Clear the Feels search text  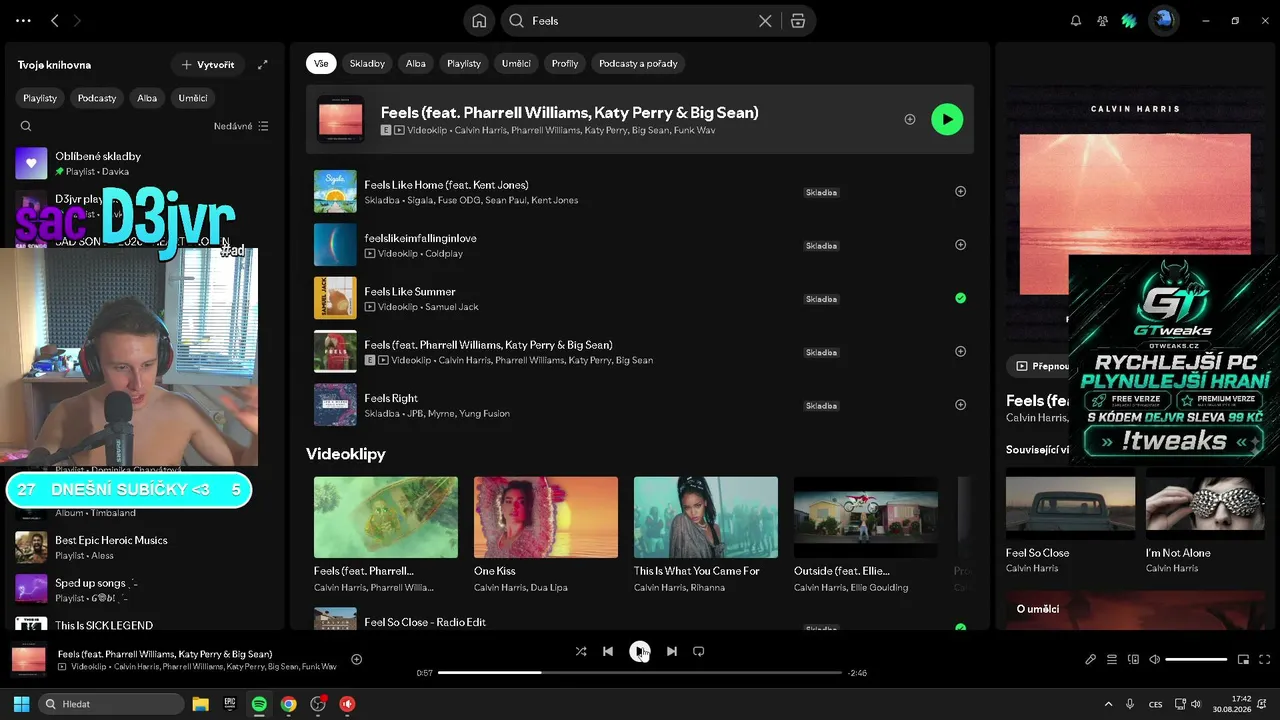click(765, 21)
